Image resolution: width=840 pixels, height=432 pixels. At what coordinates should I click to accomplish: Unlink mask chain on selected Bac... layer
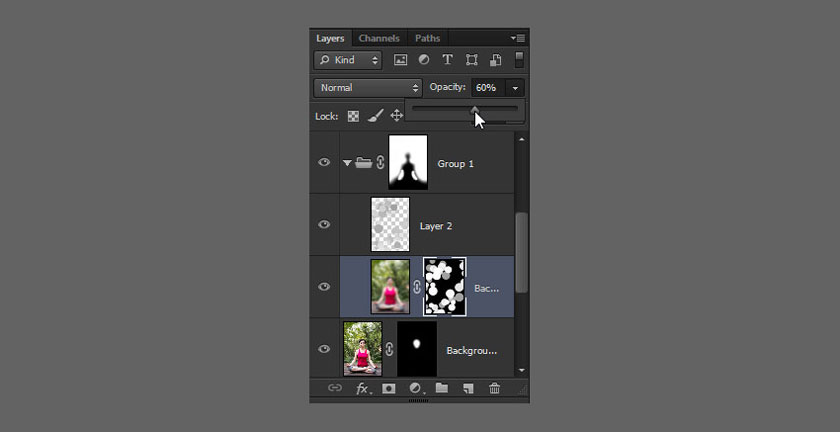(417, 287)
